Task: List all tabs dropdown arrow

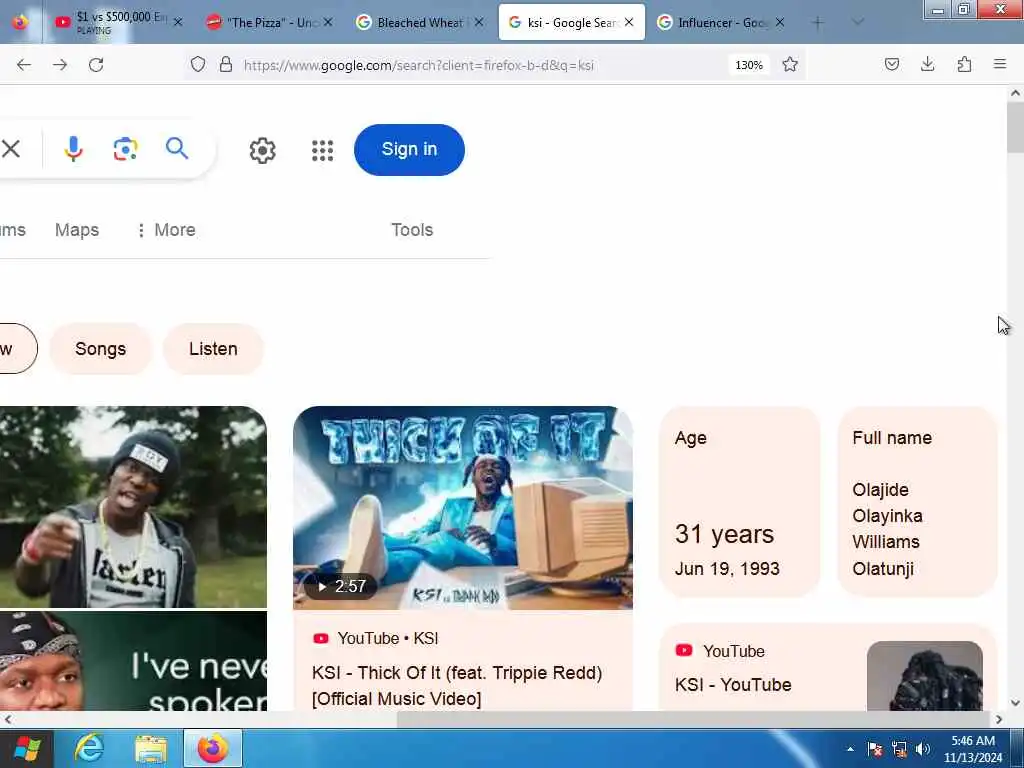Action: pos(858,22)
